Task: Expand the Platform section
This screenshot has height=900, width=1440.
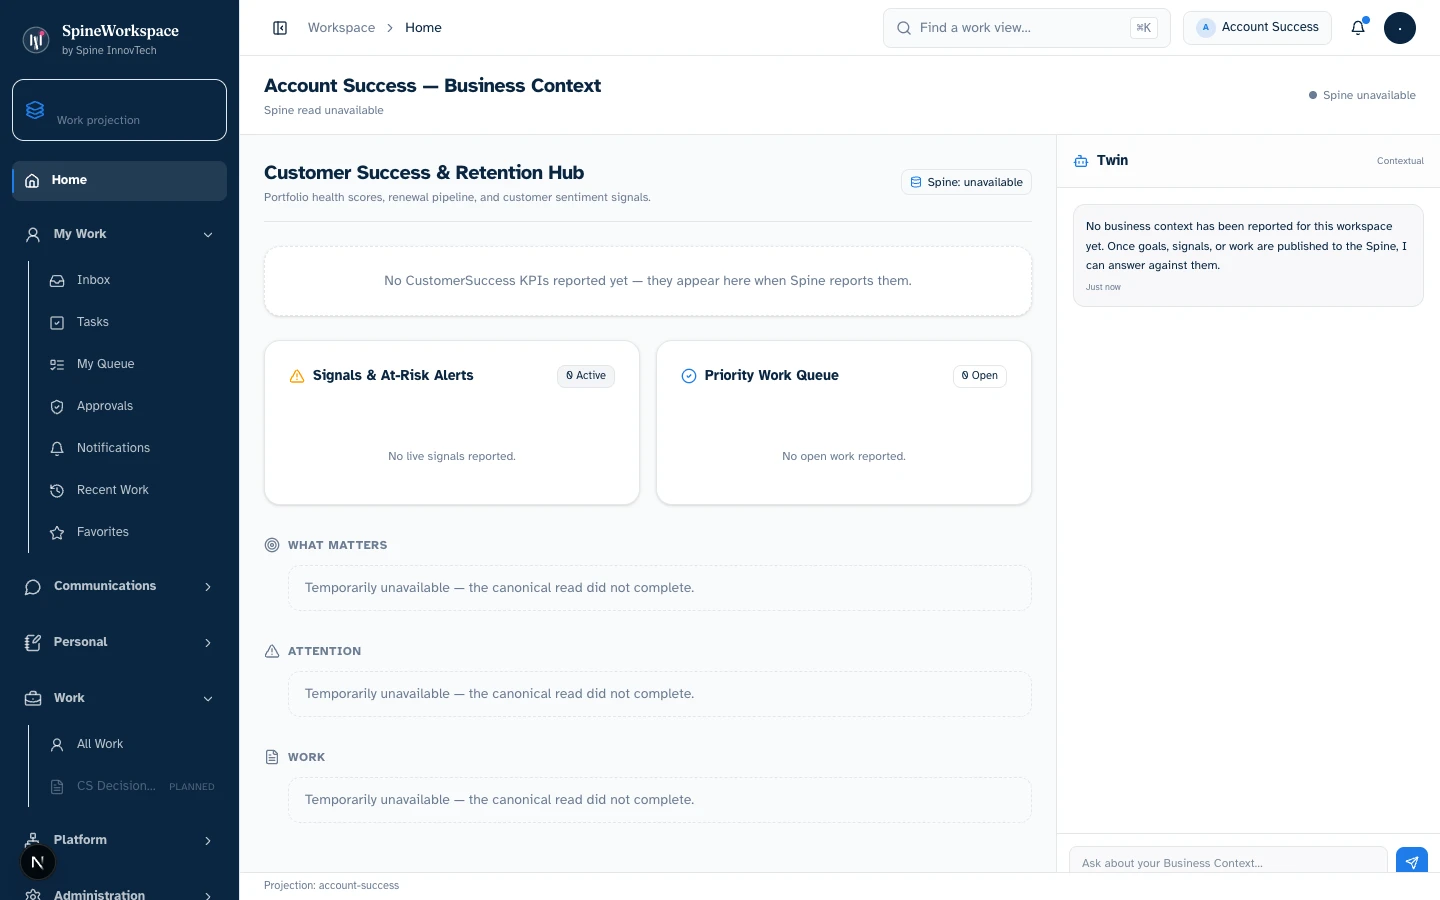Action: [119, 840]
